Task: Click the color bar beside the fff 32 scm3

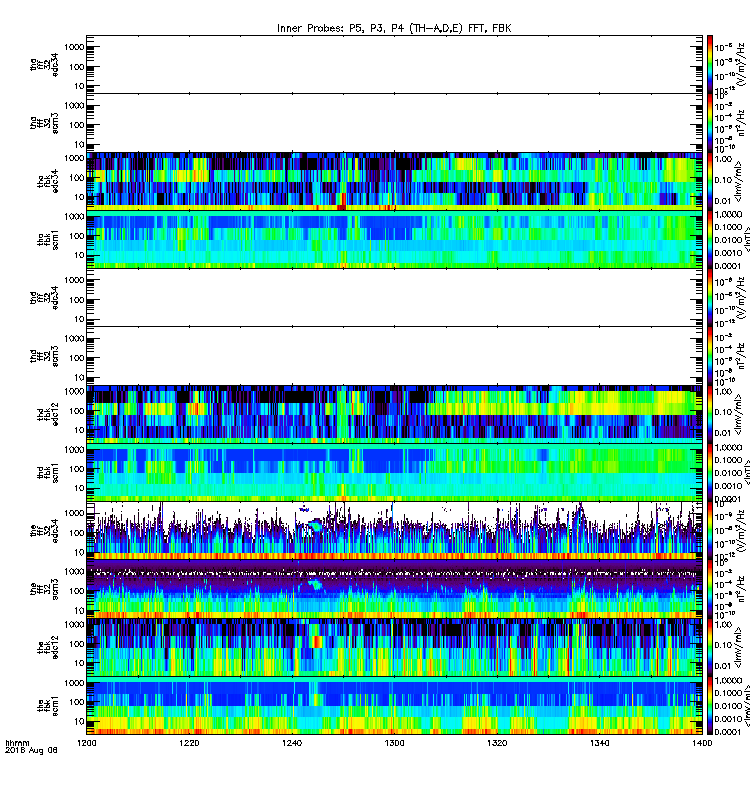Action: pyautogui.click(x=710, y=589)
